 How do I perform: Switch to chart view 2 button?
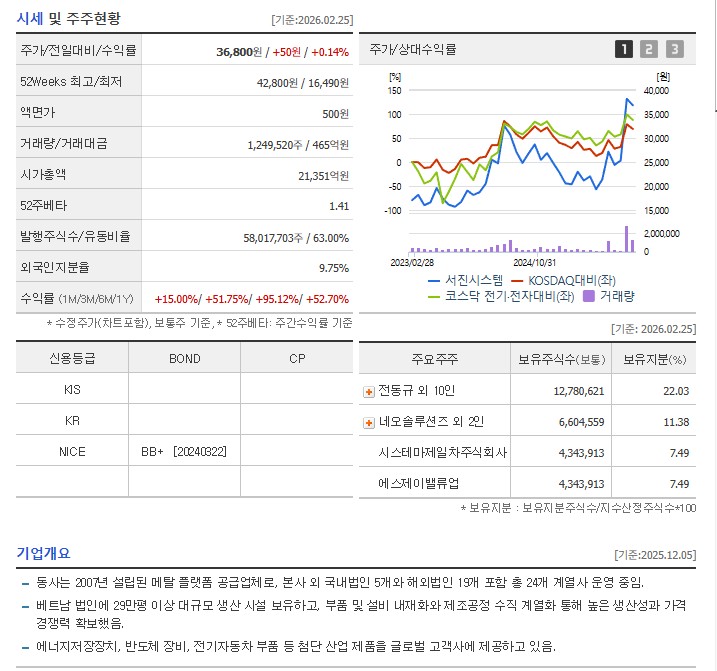648,49
